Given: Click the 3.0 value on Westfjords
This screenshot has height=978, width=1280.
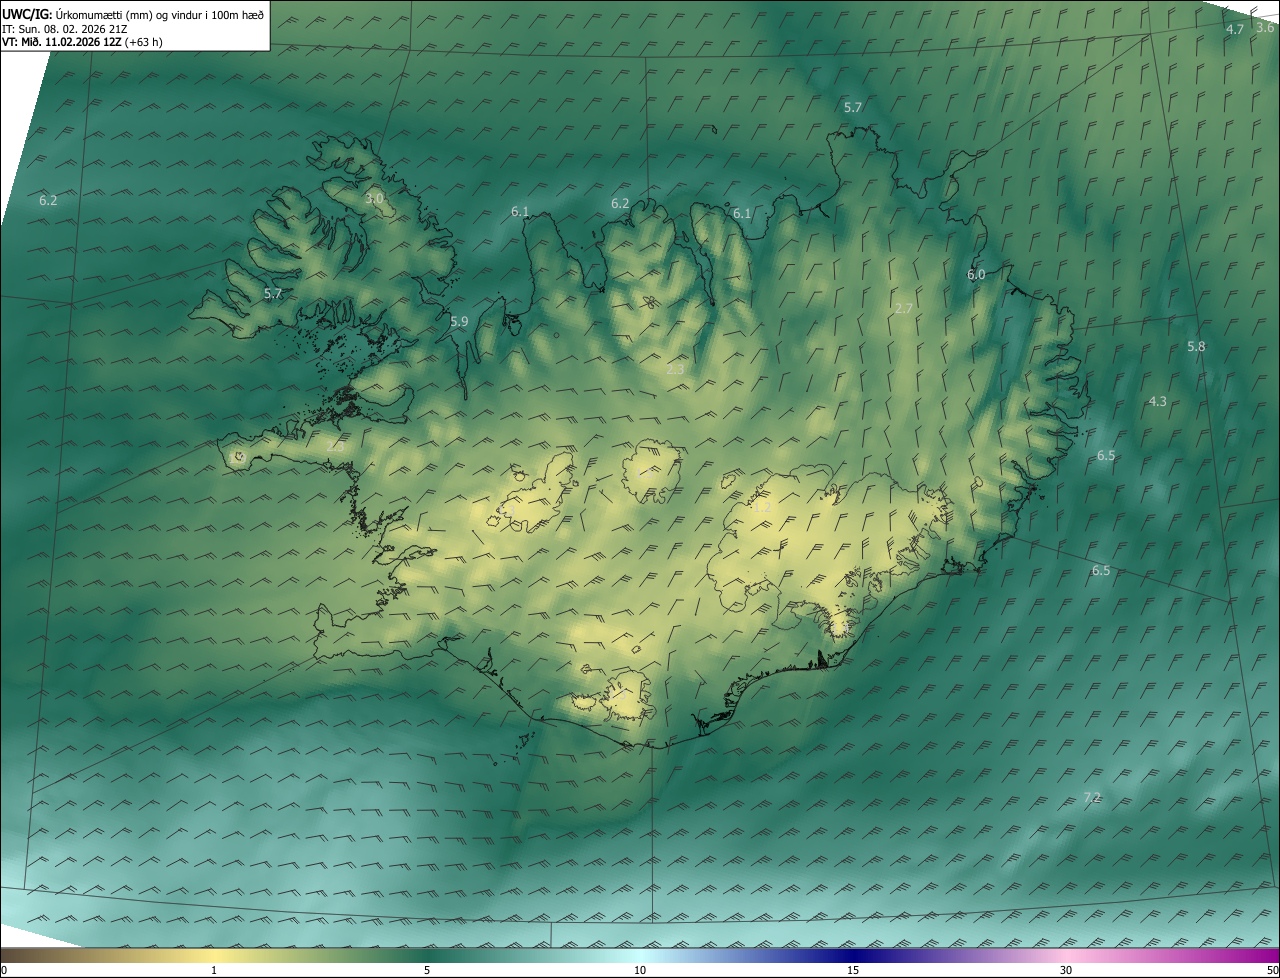Looking at the screenshot, I should pyautogui.click(x=374, y=199).
